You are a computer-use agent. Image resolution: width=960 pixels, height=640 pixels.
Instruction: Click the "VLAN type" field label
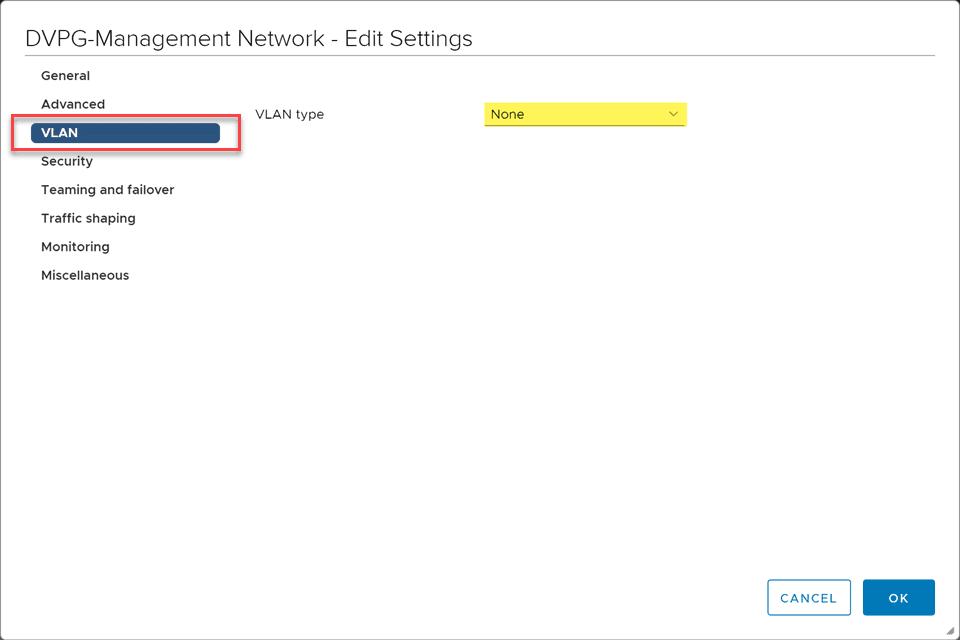[x=290, y=114]
